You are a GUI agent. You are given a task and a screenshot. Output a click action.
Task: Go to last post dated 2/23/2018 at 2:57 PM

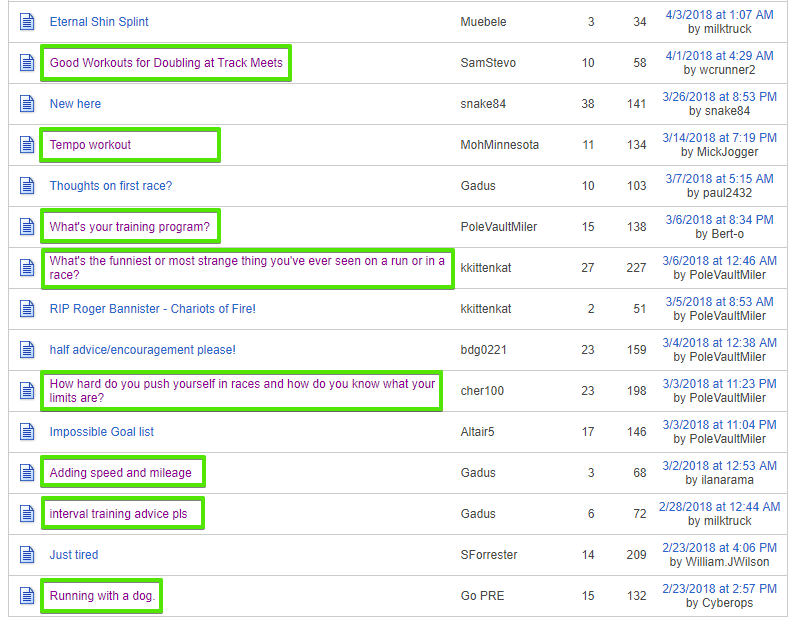pyautogui.click(x=720, y=589)
